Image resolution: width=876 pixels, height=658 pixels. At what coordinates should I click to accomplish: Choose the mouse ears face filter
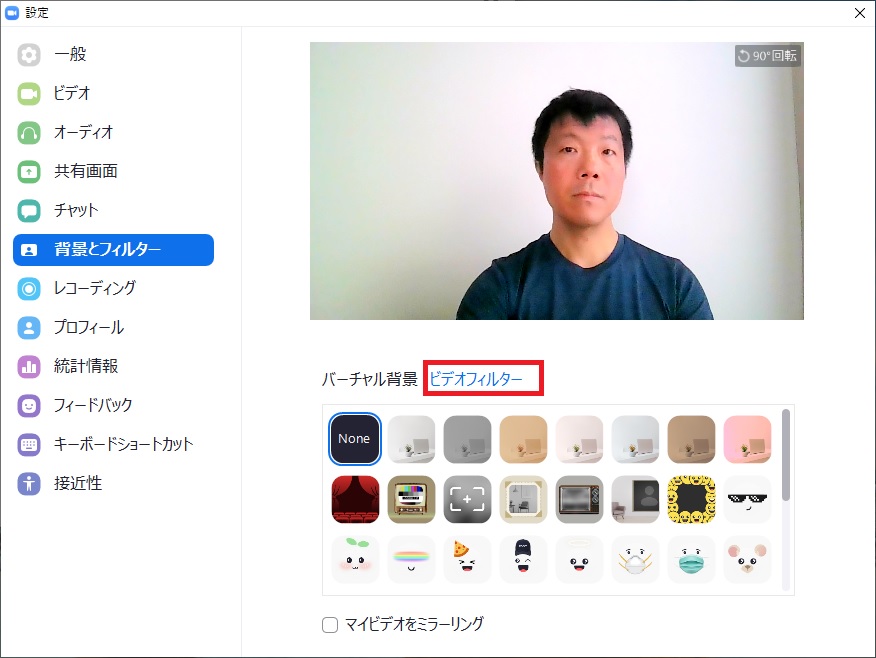point(748,559)
